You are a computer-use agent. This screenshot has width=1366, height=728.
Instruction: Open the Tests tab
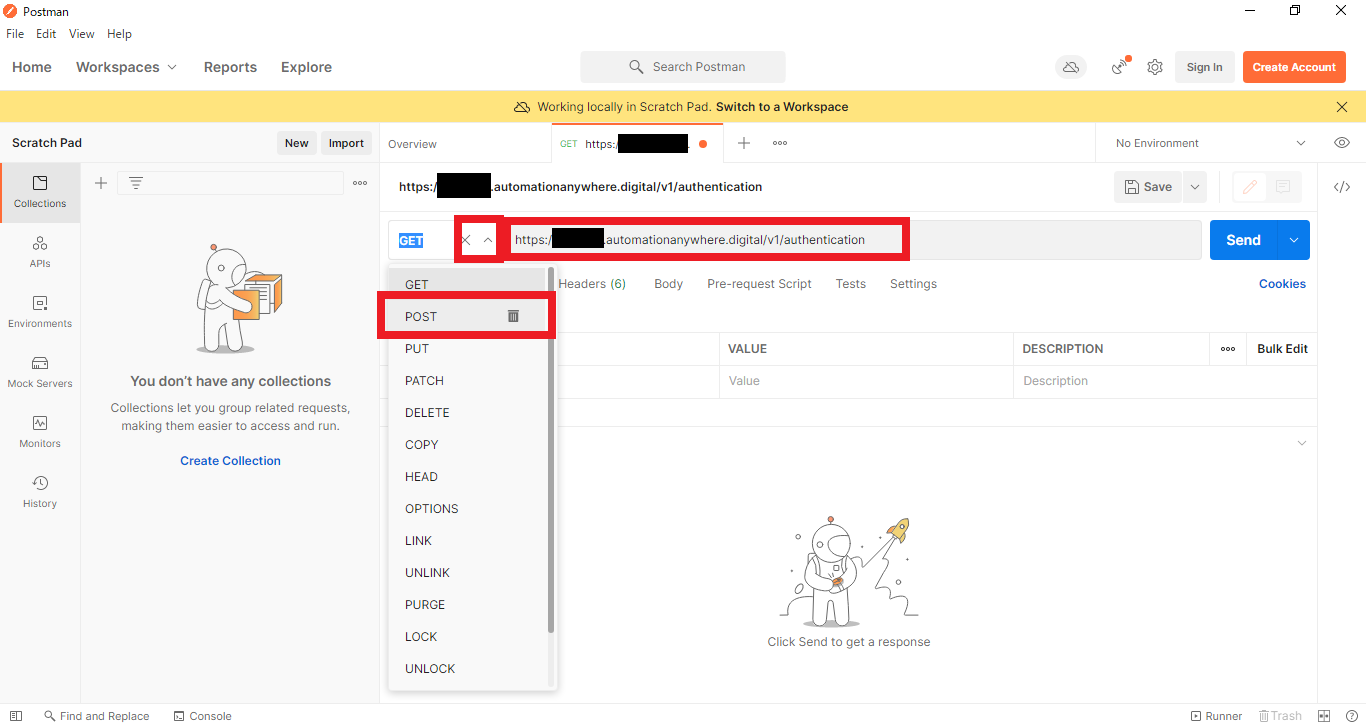[851, 284]
